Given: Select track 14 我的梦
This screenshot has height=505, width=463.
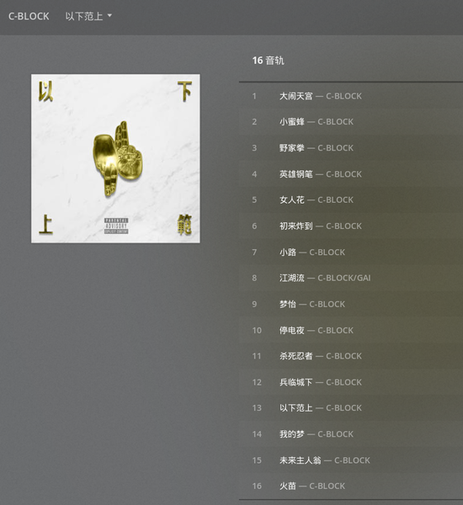Looking at the screenshot, I should tap(351, 434).
